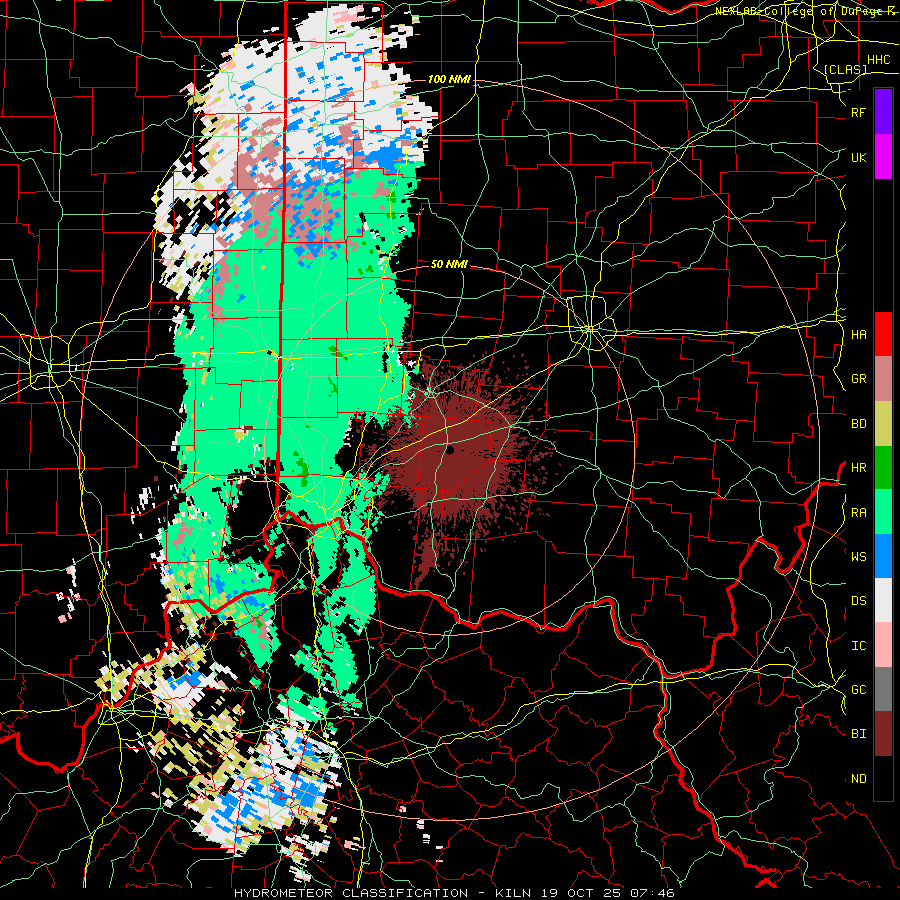
Task: Click the GR legend label
Action: click(858, 379)
